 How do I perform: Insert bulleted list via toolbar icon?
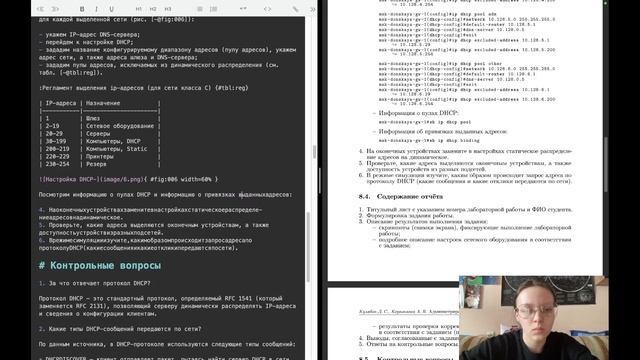[x=200, y=9]
